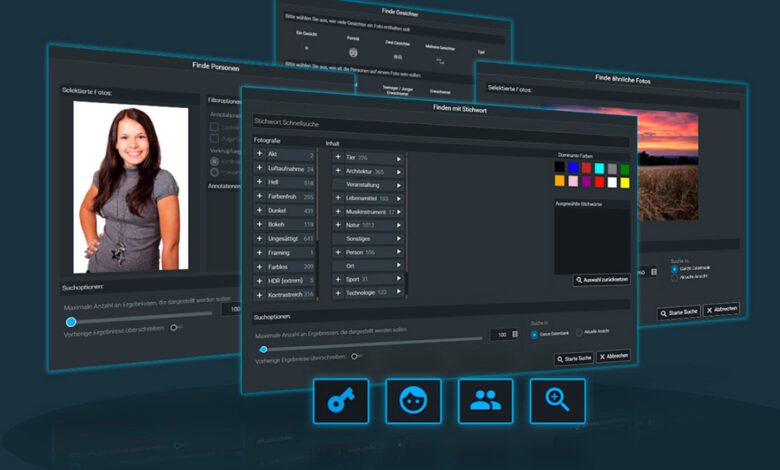Add the Architektur category via its plus
Viewport: 780px width, 470px height.
point(338,171)
